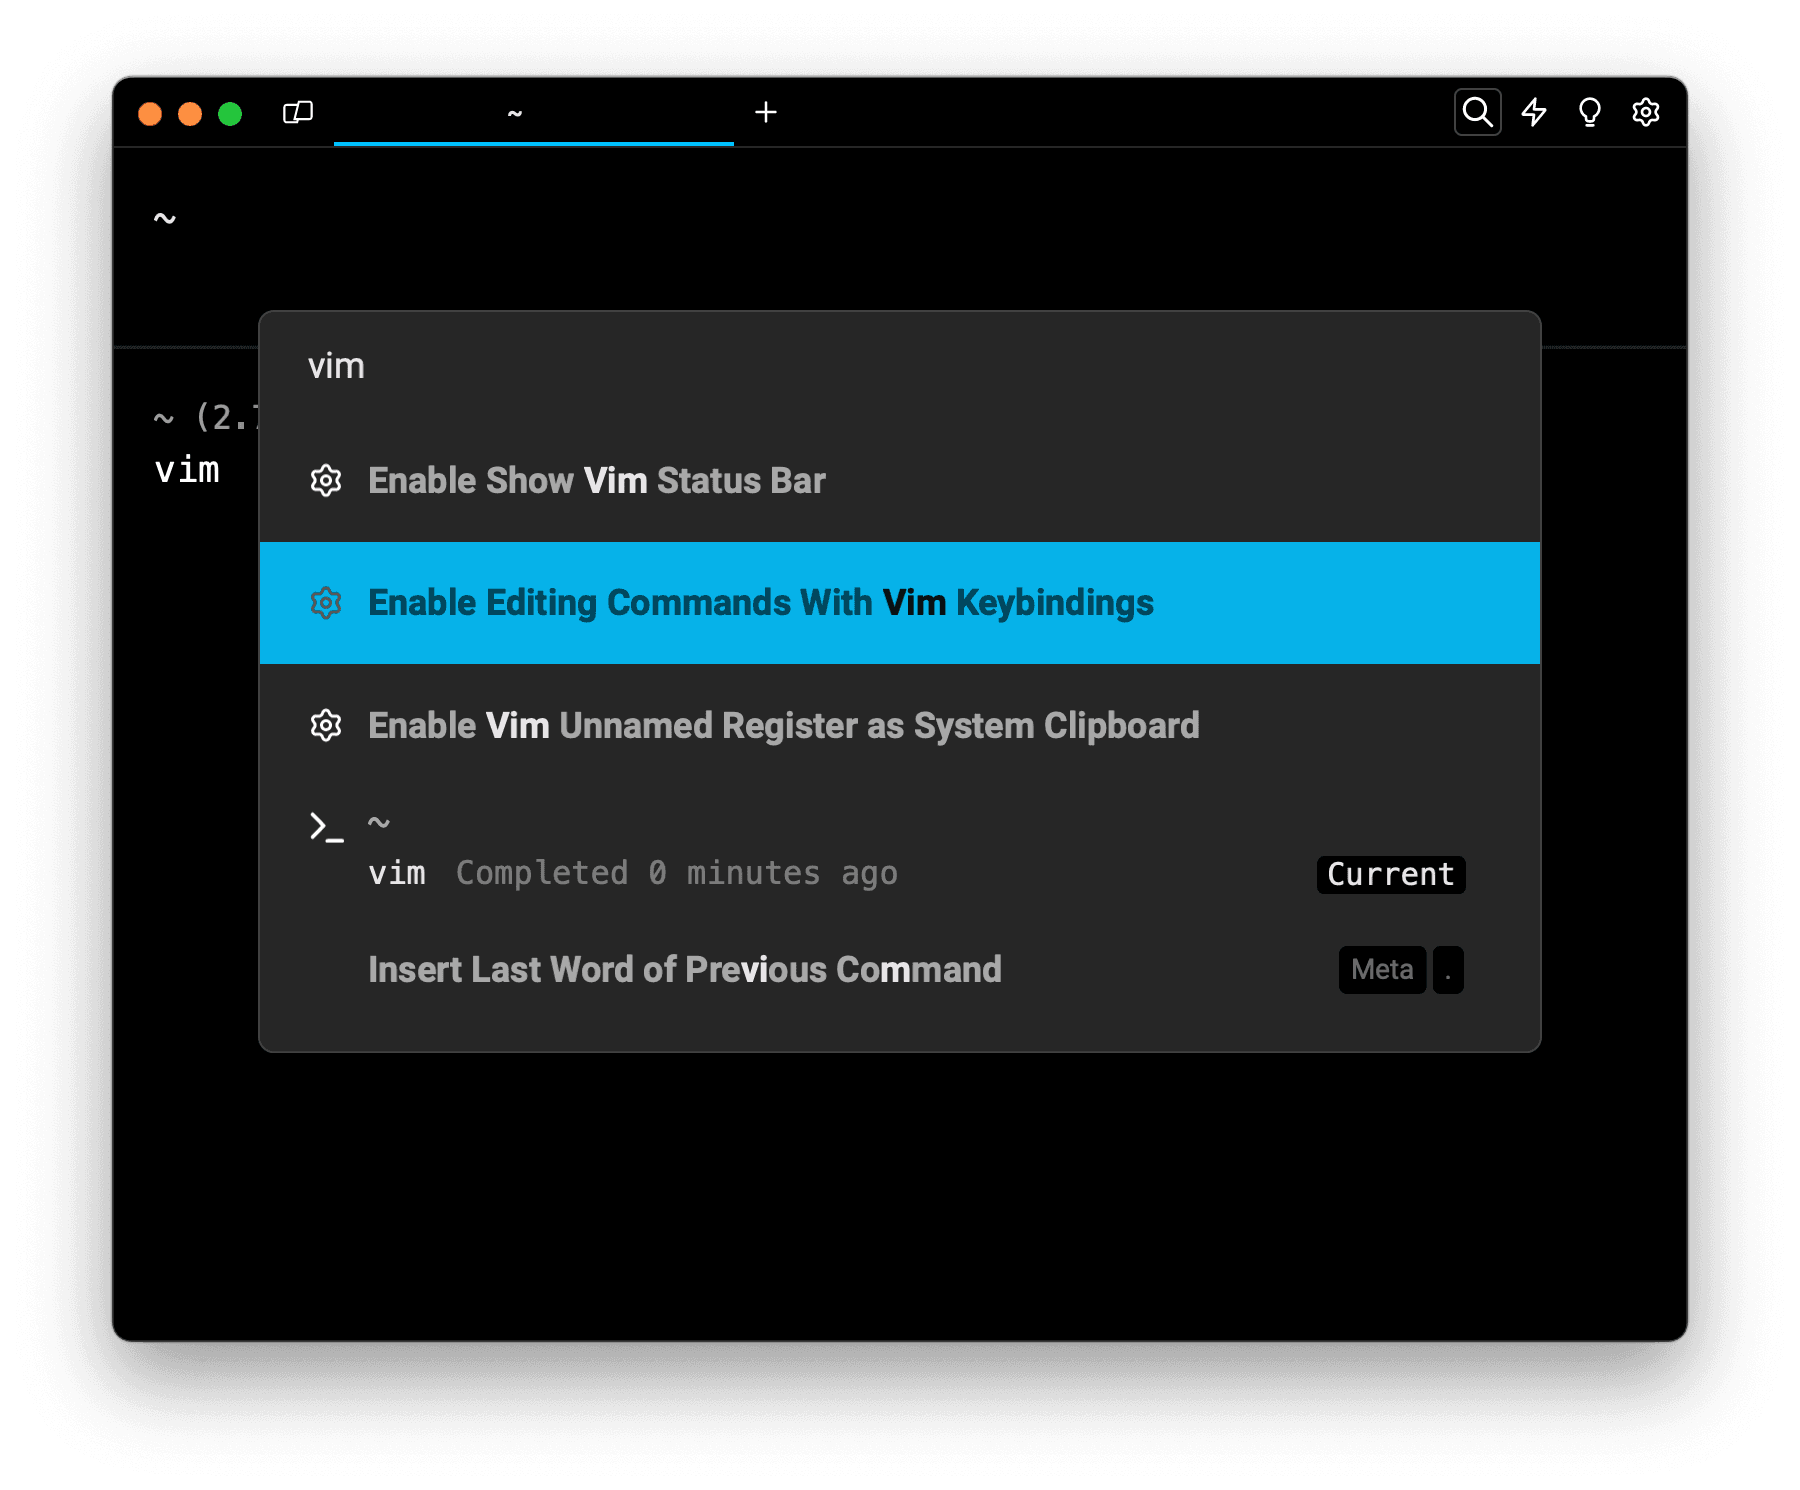Click the gear icon beside Show Vim Status Bar

click(326, 481)
